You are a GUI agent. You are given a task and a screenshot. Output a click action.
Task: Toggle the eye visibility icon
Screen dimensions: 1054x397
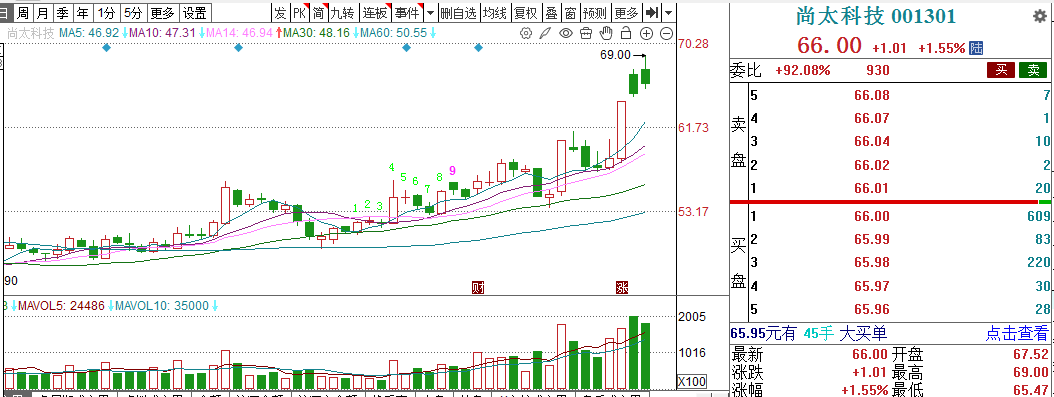566,33
